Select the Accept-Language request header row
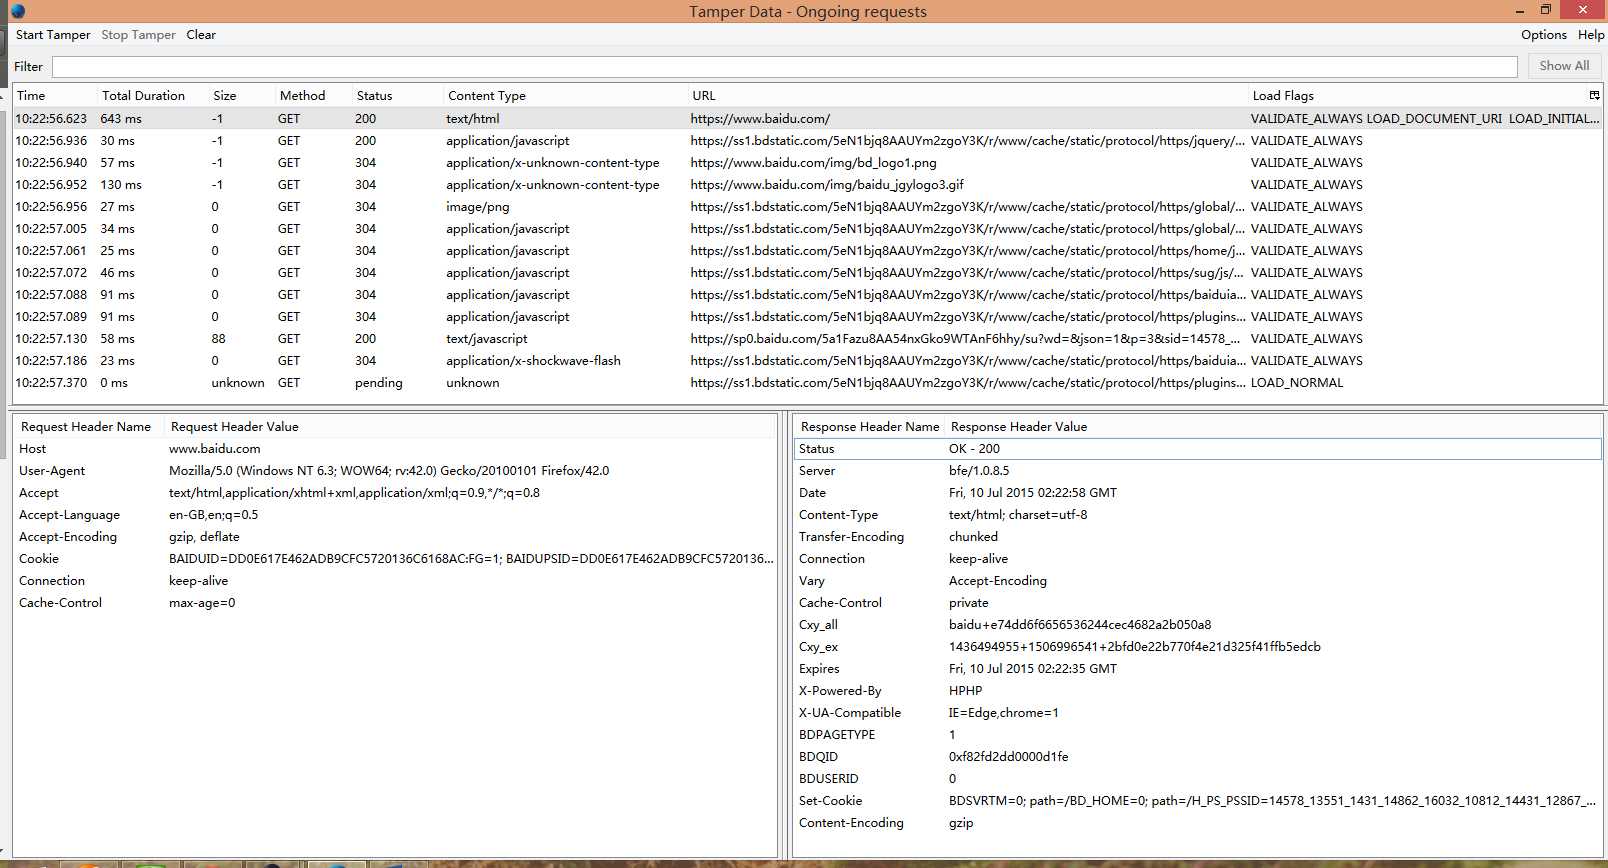1608x868 pixels. [396, 515]
